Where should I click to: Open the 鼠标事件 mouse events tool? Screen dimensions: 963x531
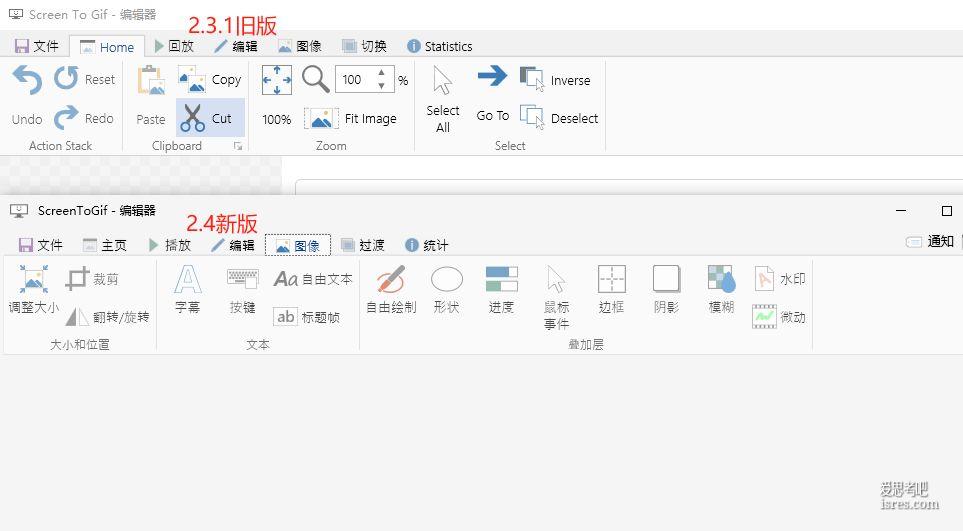[556, 298]
